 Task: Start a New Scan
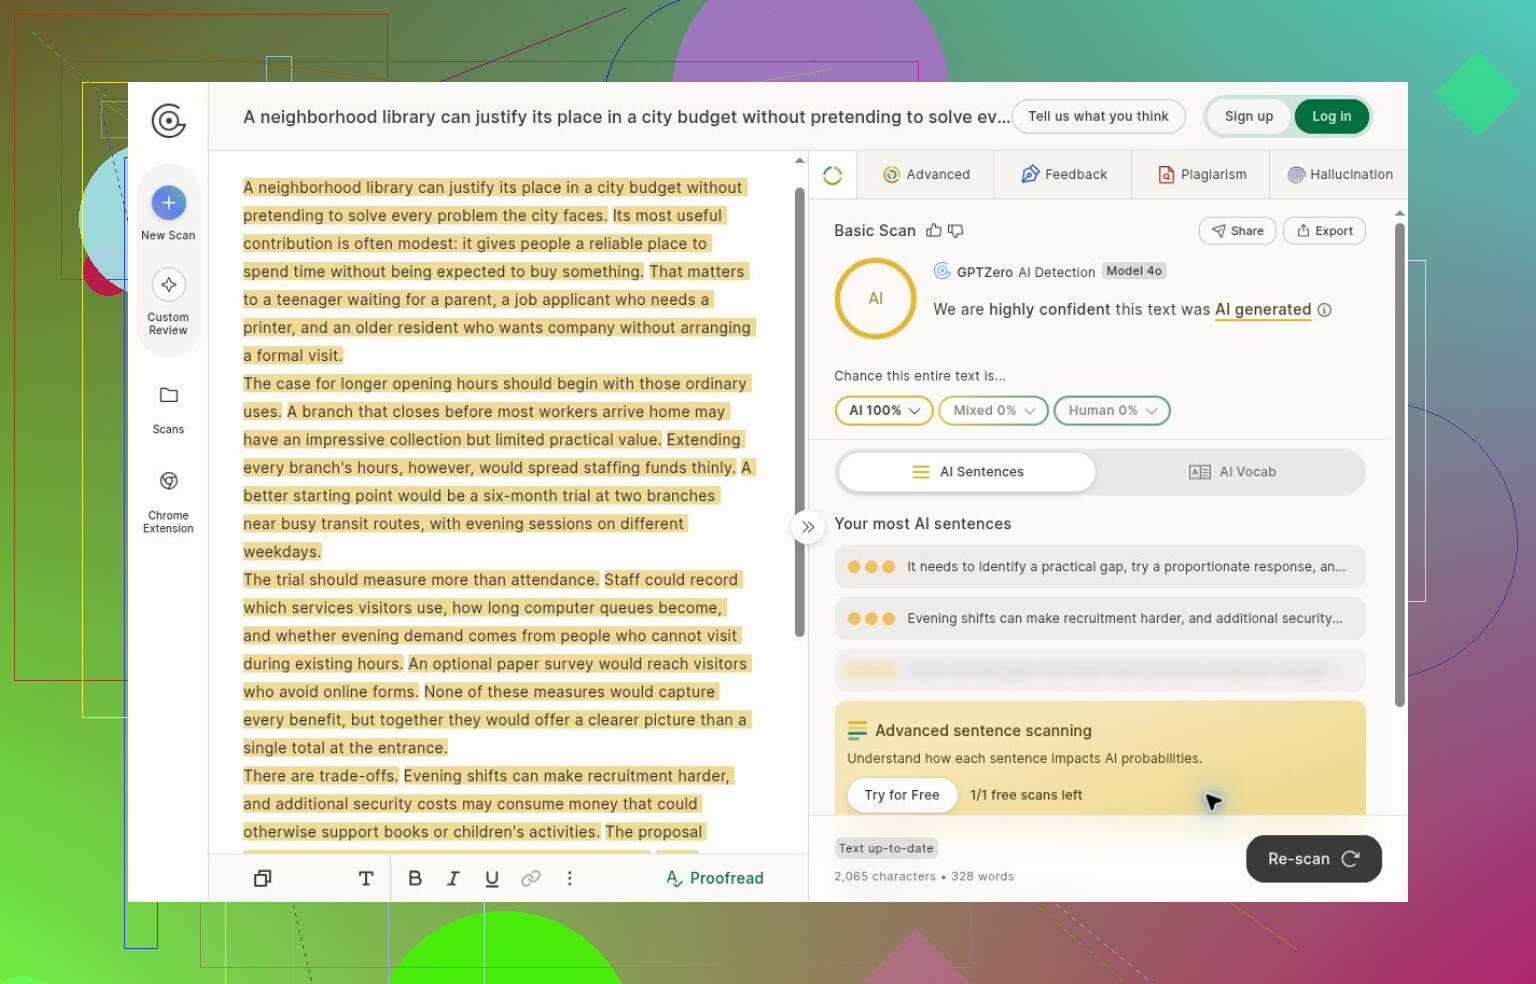(168, 213)
